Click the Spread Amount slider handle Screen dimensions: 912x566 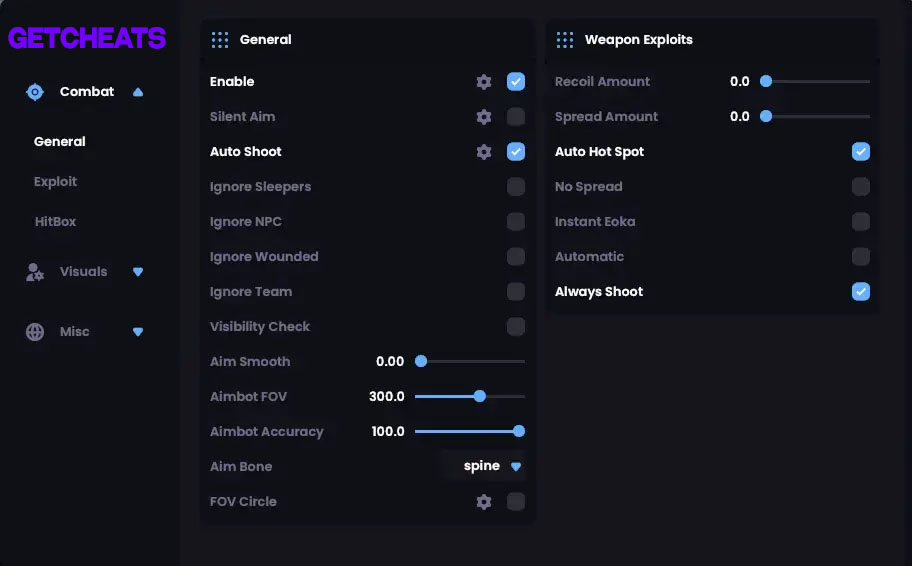coord(766,116)
